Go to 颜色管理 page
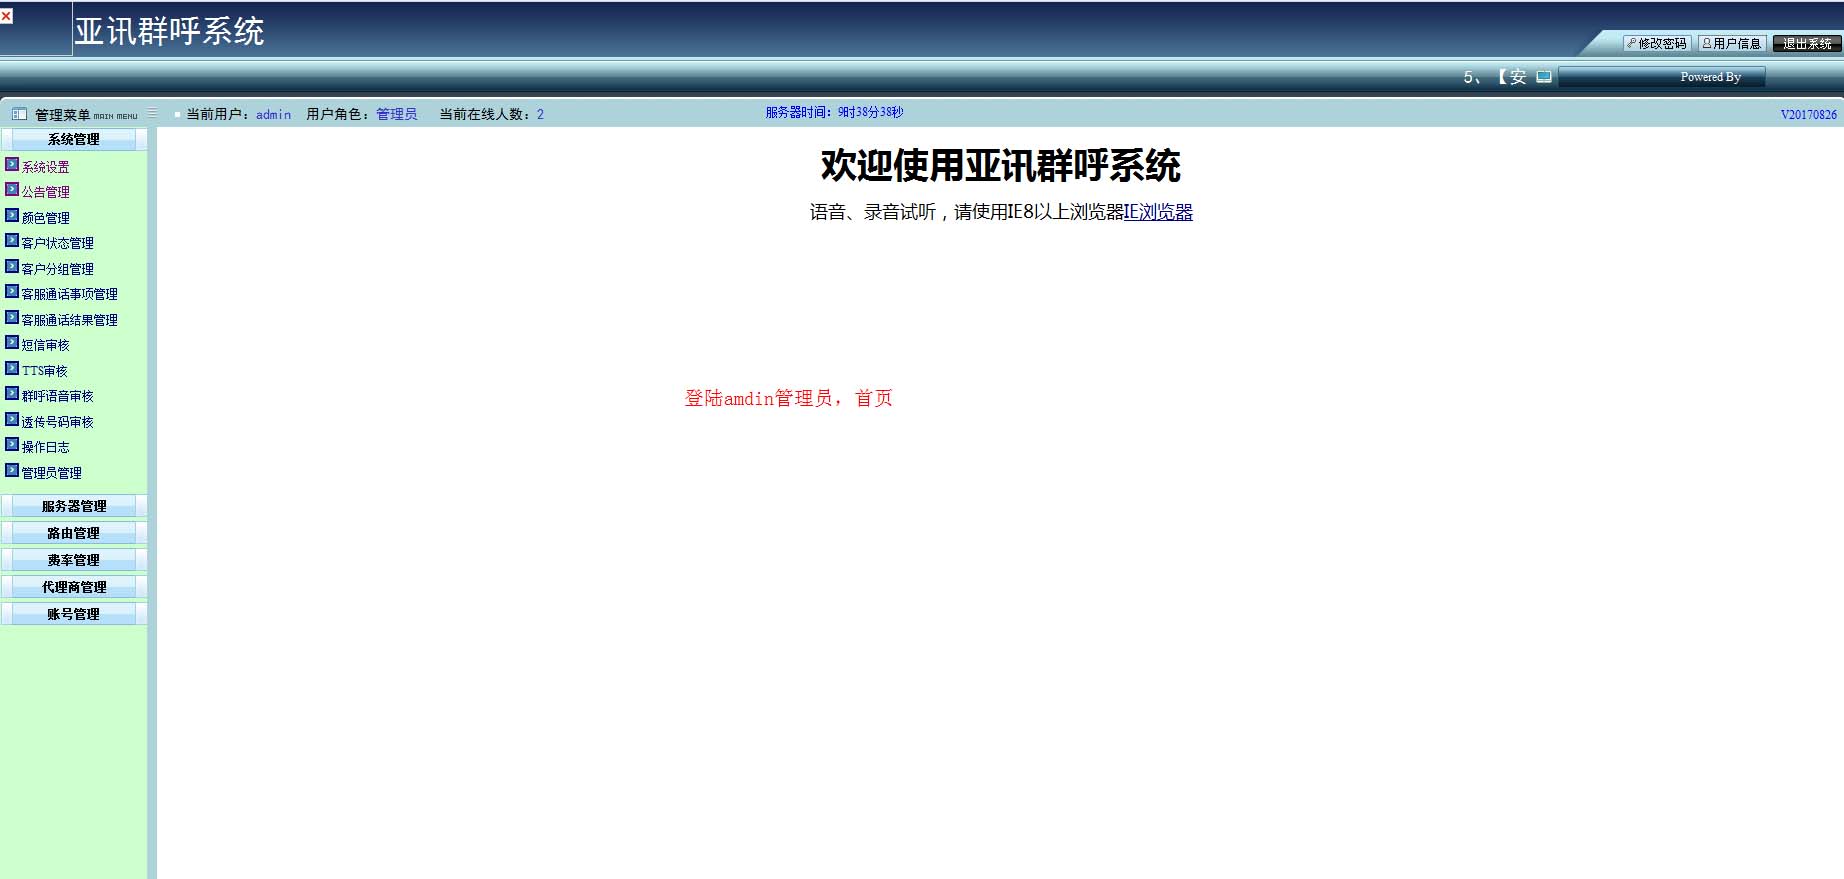Image resolution: width=1844 pixels, height=879 pixels. [46, 218]
